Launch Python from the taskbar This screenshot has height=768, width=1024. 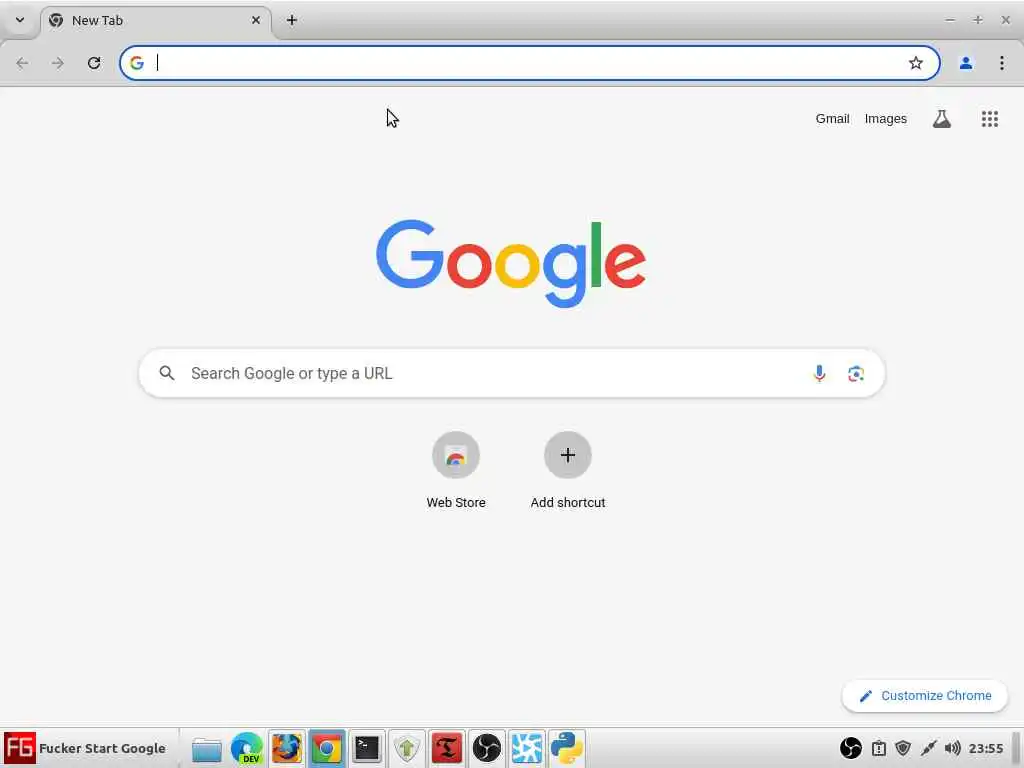pos(567,748)
